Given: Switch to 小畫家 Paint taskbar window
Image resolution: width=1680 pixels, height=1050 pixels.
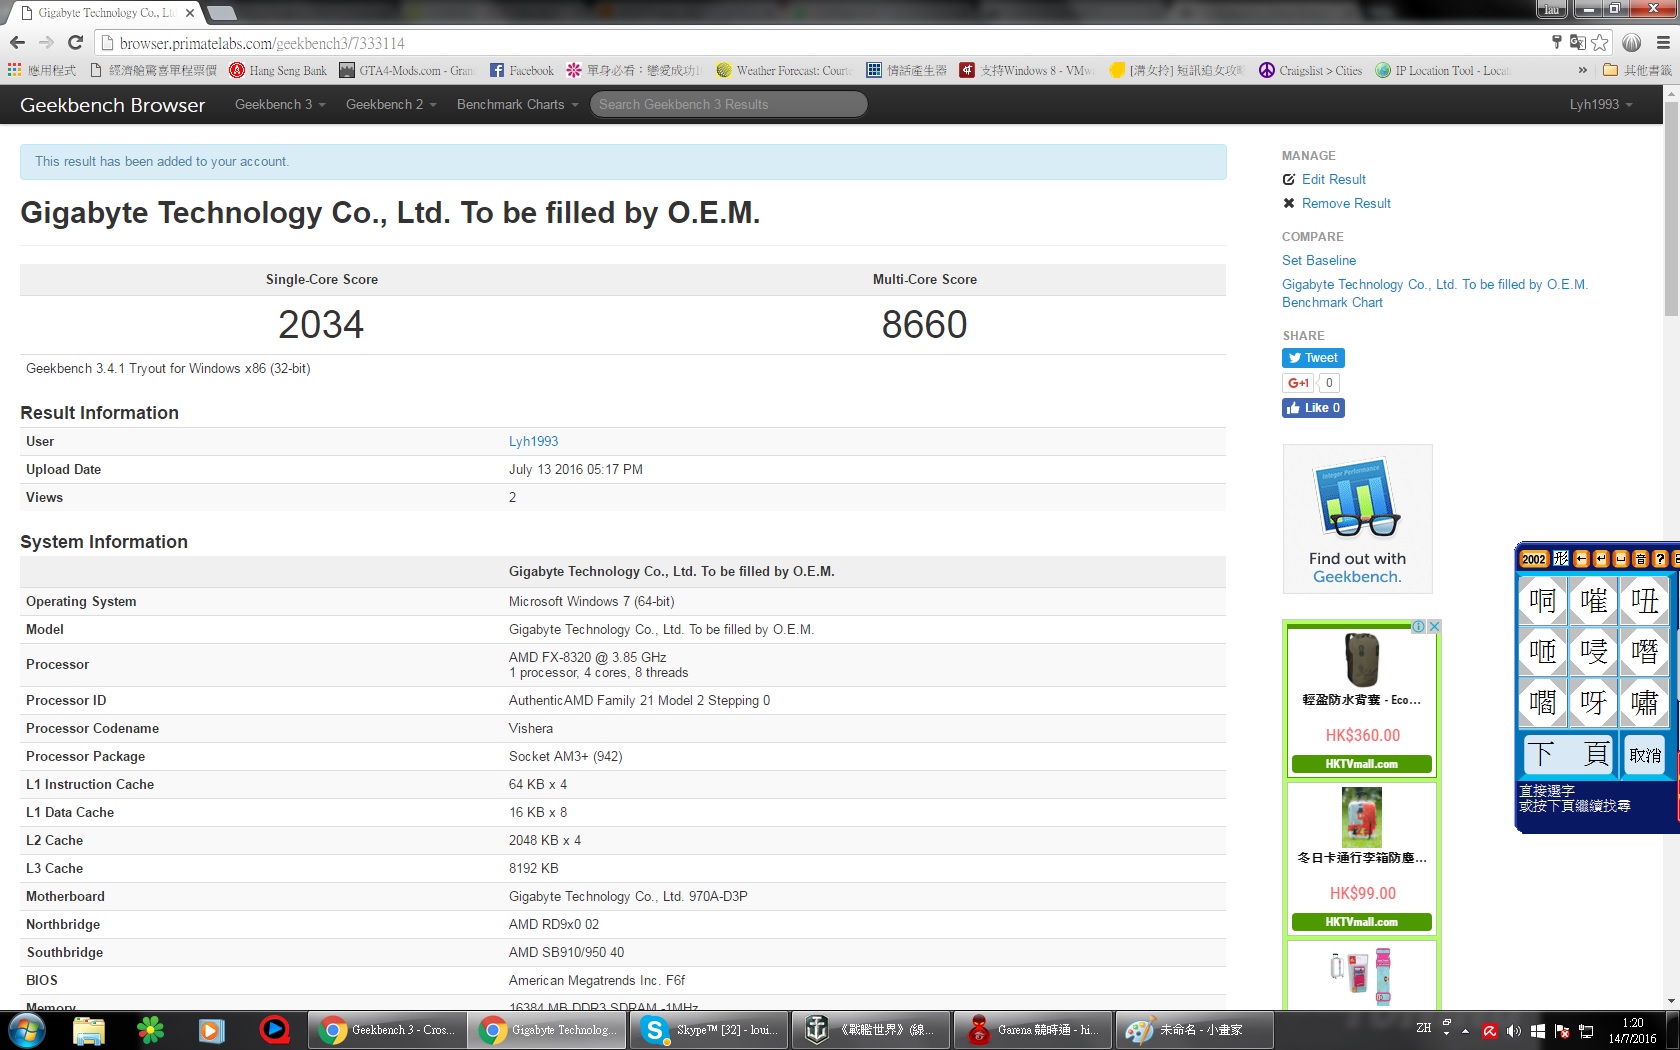Looking at the screenshot, I should pyautogui.click(x=1194, y=1030).
